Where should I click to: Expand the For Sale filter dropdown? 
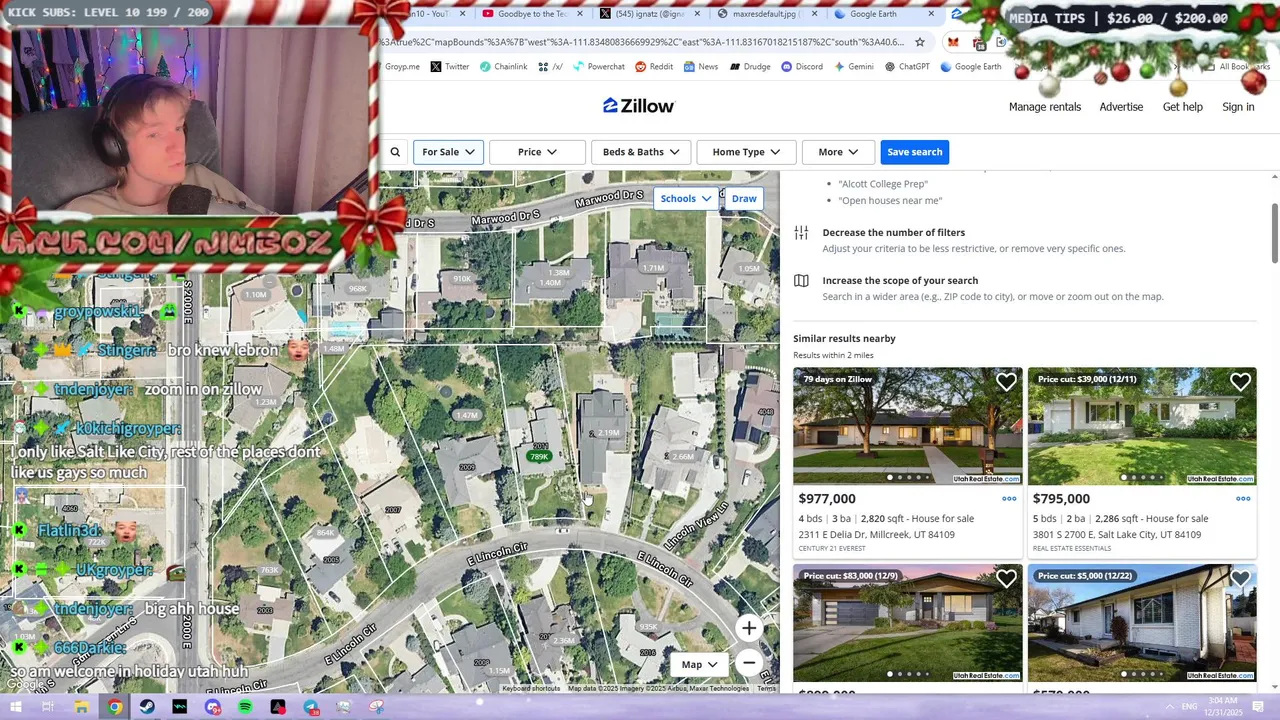pos(448,152)
